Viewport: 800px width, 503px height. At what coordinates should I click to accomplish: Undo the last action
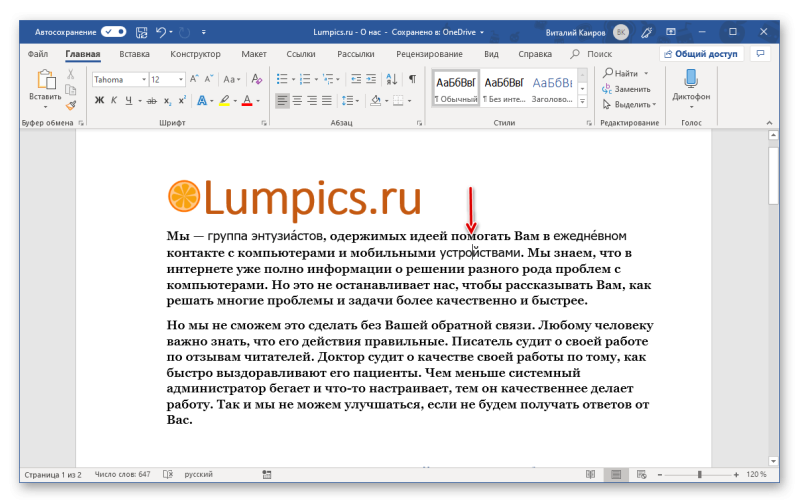click(x=161, y=32)
